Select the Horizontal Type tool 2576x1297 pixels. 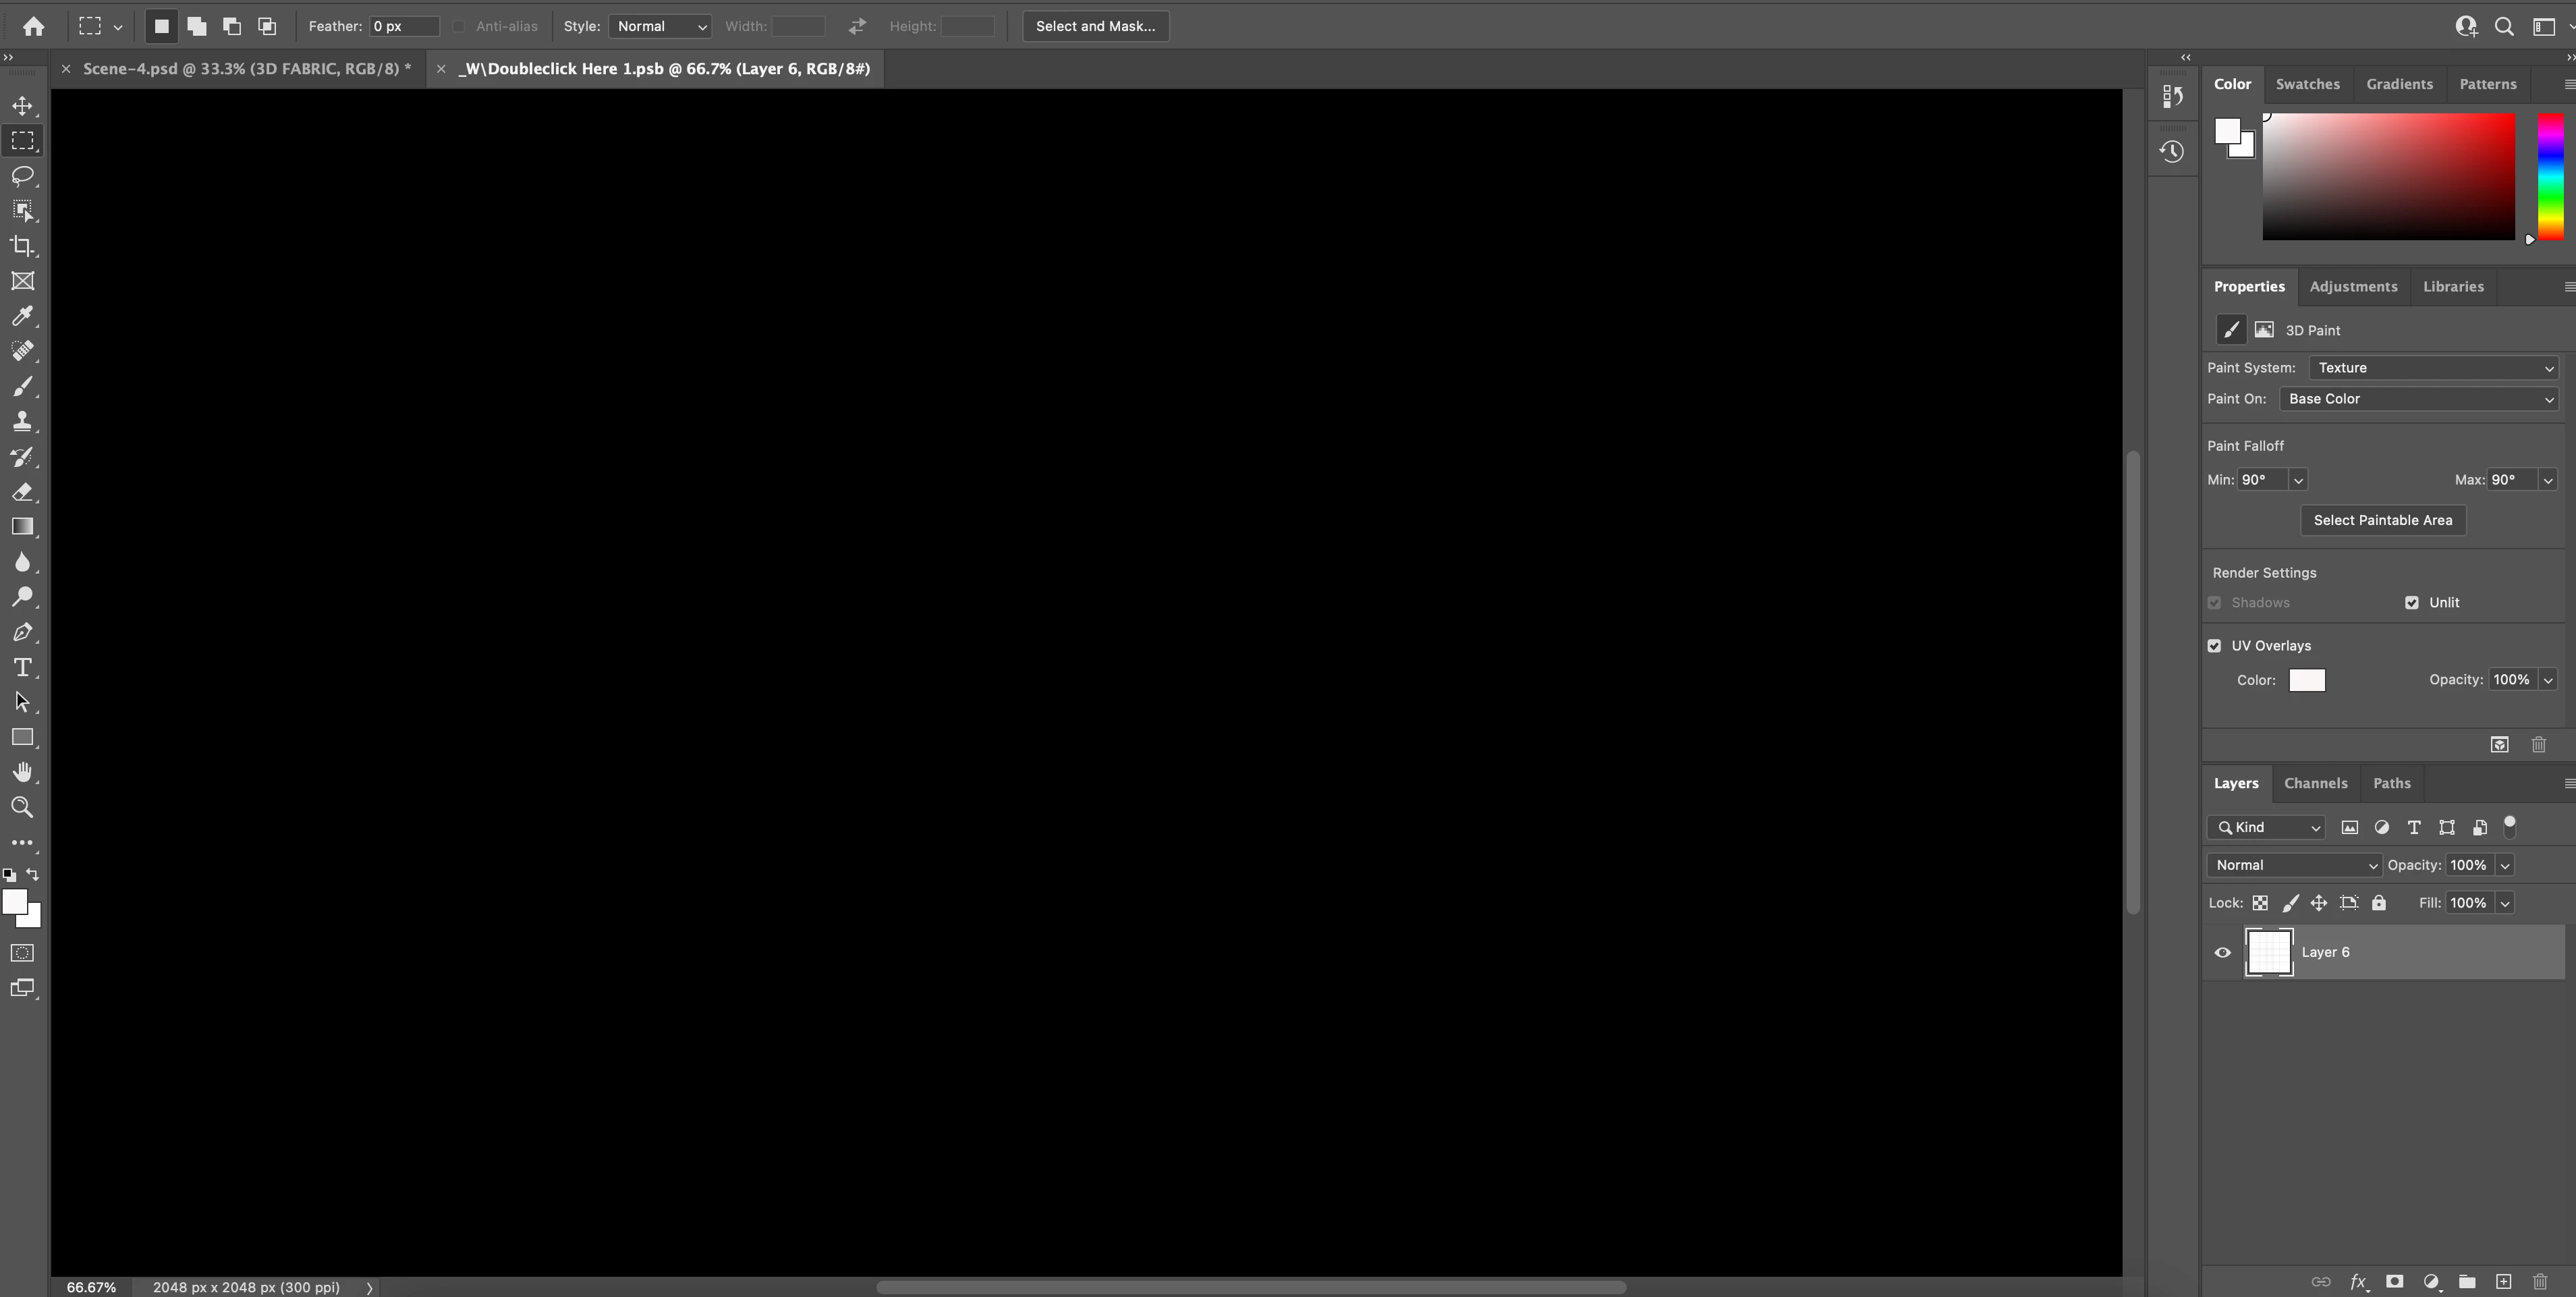click(x=22, y=667)
